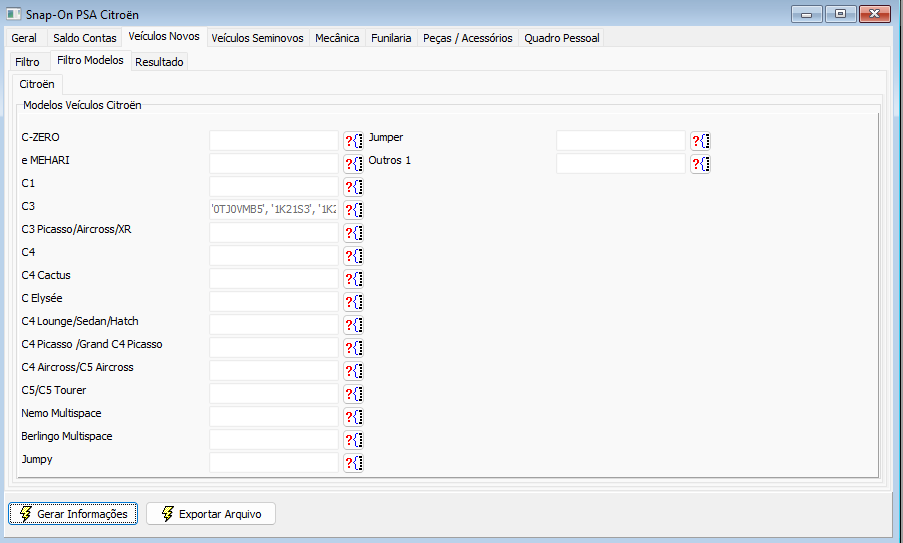The height and width of the screenshot is (543, 903).
Task: Click the Snap-On app icon in title bar
Action: point(13,14)
